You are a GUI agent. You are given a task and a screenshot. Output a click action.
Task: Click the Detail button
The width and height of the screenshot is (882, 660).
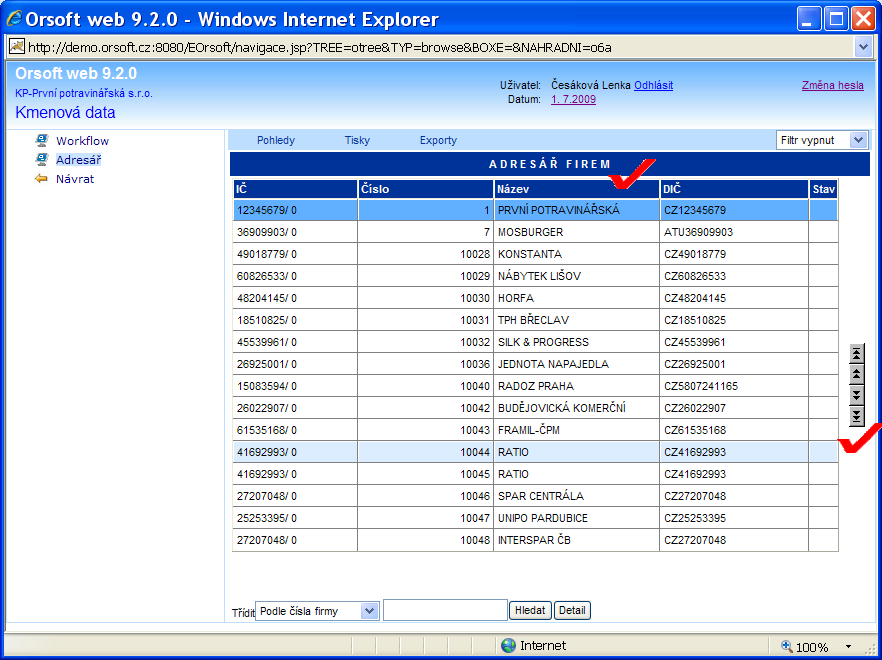[572, 610]
